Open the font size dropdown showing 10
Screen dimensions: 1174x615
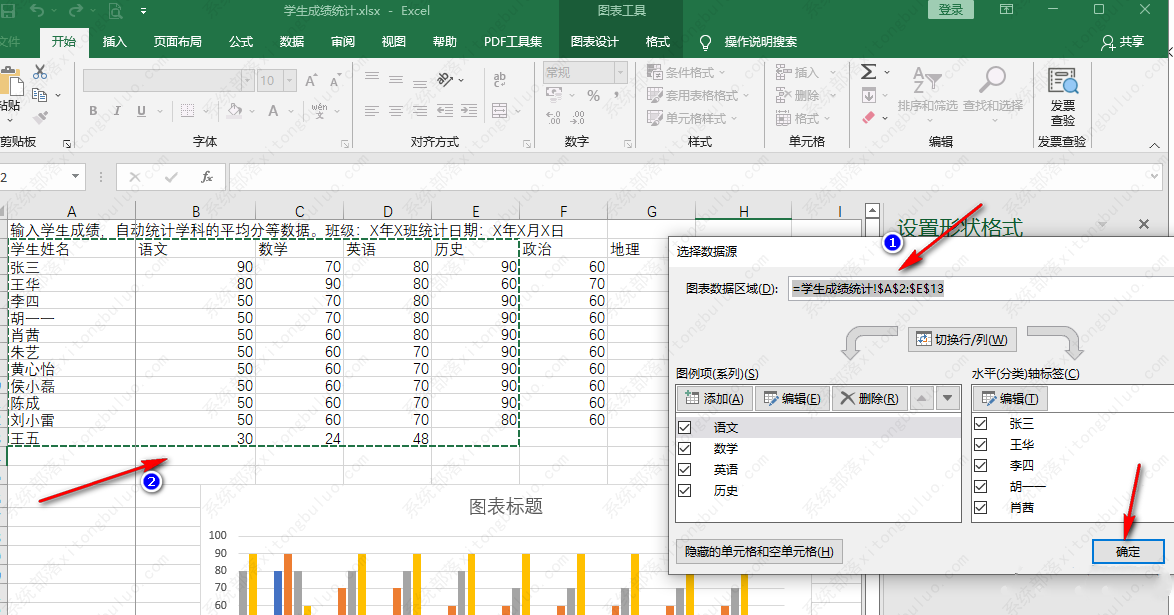point(290,80)
